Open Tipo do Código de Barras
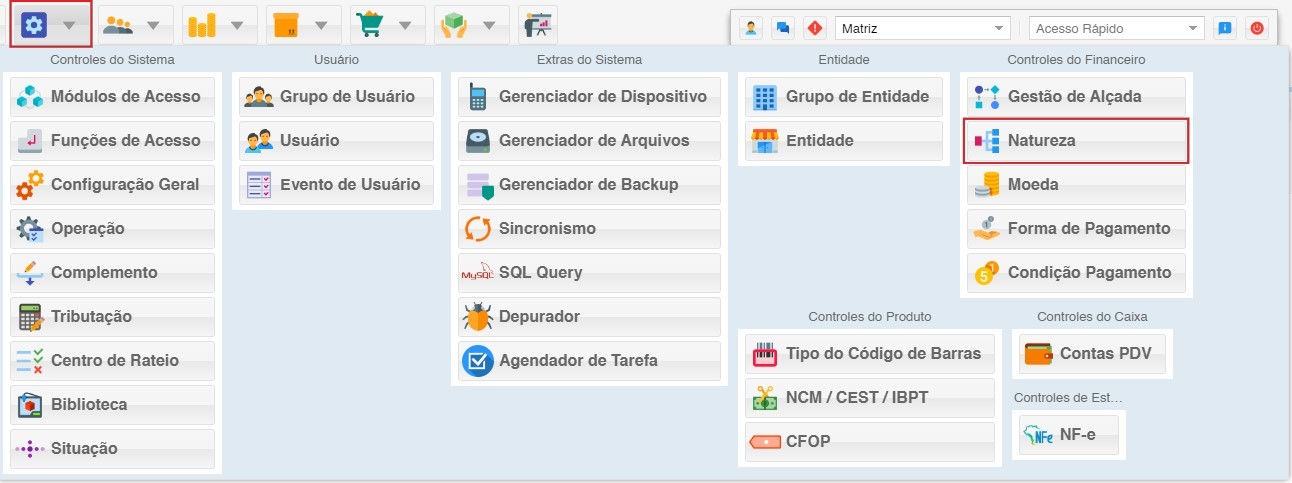Screen dimensions: 1292x483 pyautogui.click(x=870, y=353)
